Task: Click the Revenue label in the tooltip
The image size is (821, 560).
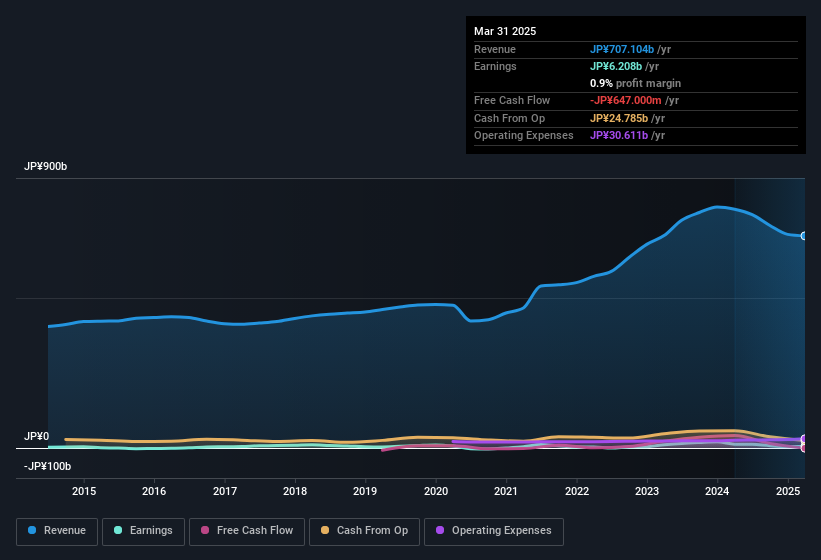Action: click(x=495, y=49)
